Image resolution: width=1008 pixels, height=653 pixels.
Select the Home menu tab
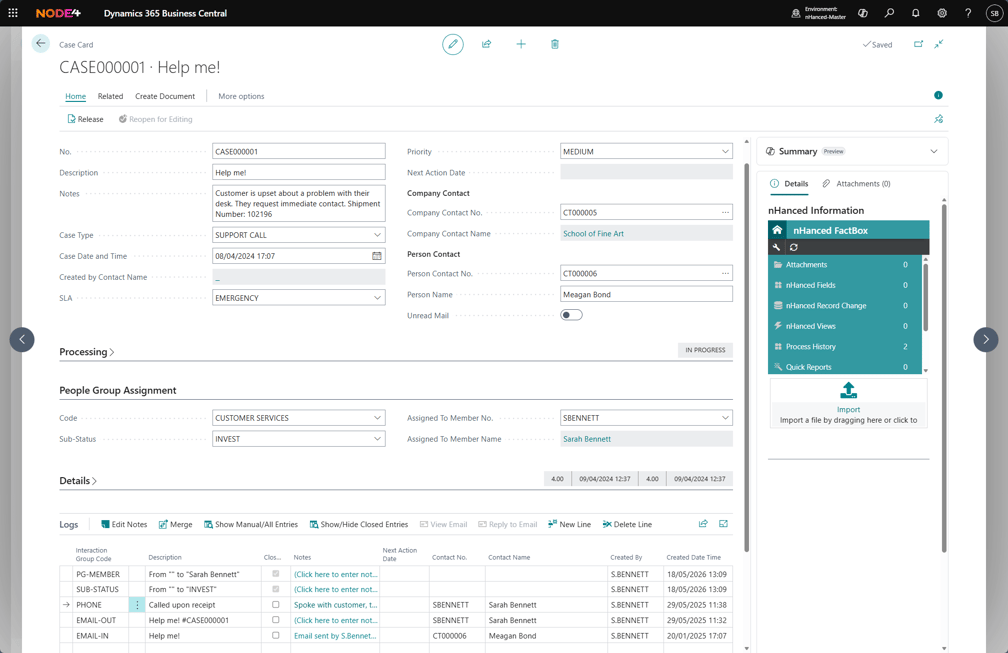click(x=75, y=96)
